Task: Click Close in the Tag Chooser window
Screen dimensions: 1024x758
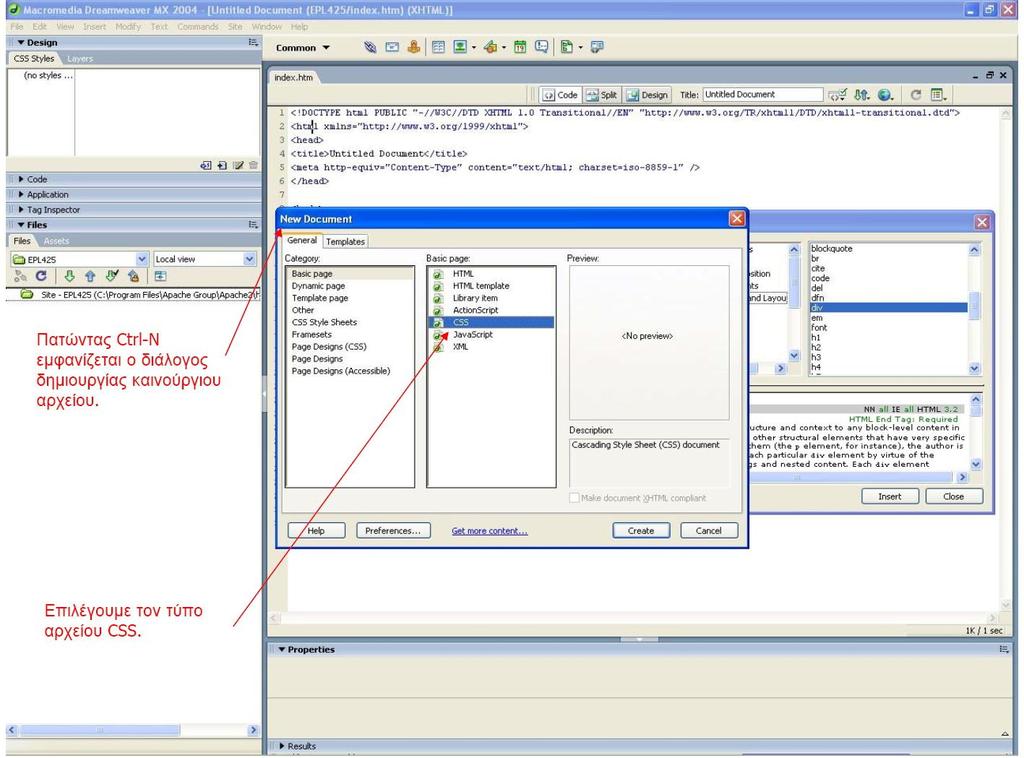Action: (953, 496)
